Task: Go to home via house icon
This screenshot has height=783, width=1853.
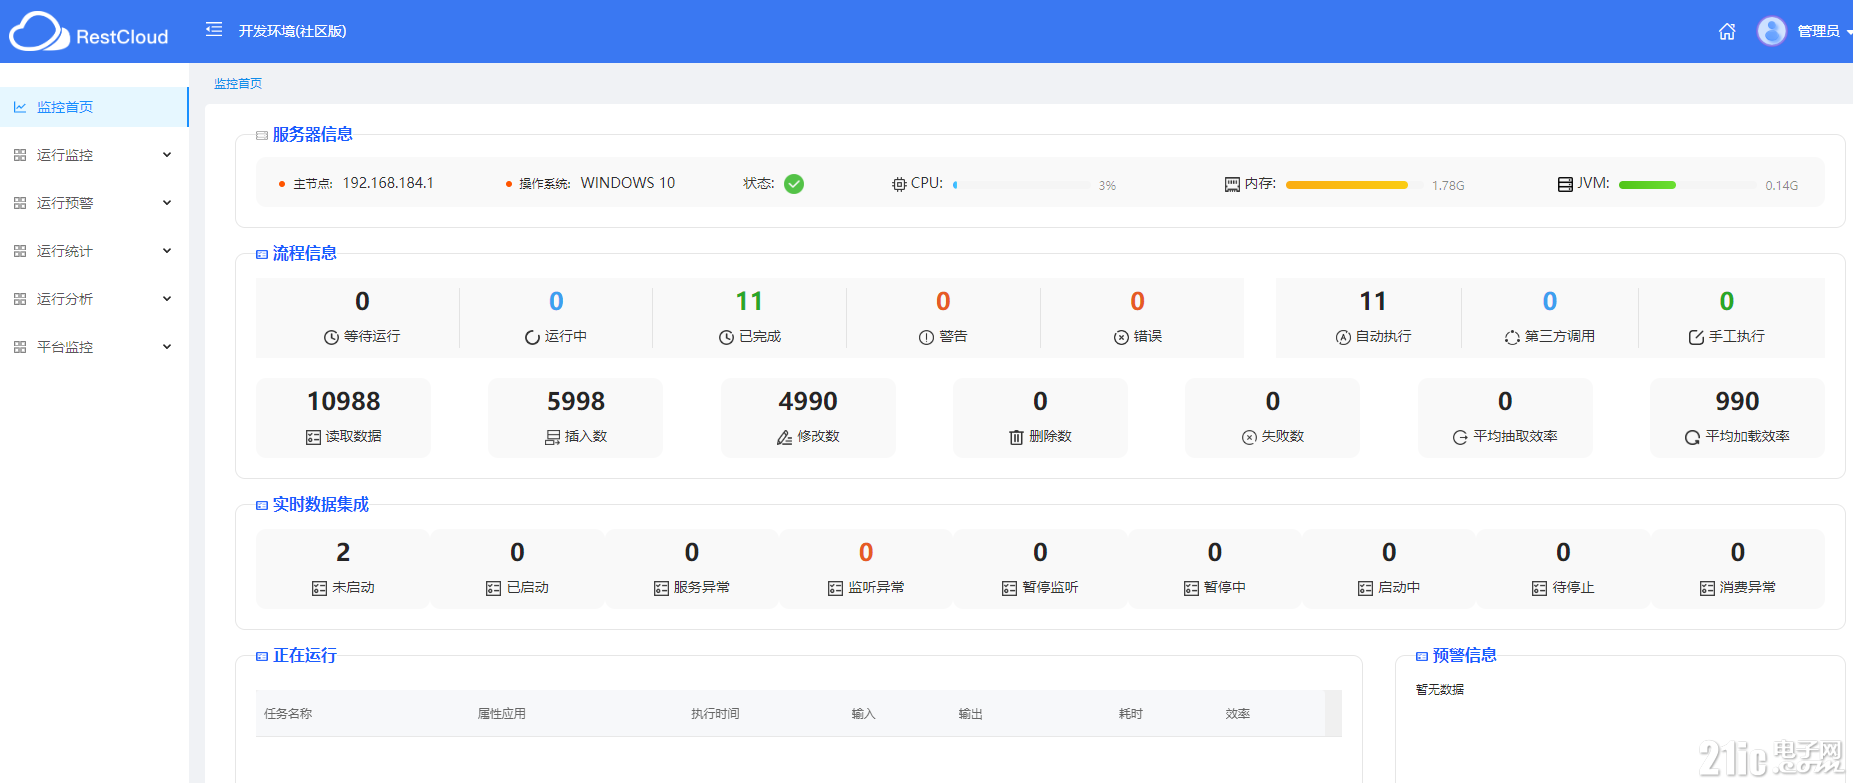Action: 1727,31
